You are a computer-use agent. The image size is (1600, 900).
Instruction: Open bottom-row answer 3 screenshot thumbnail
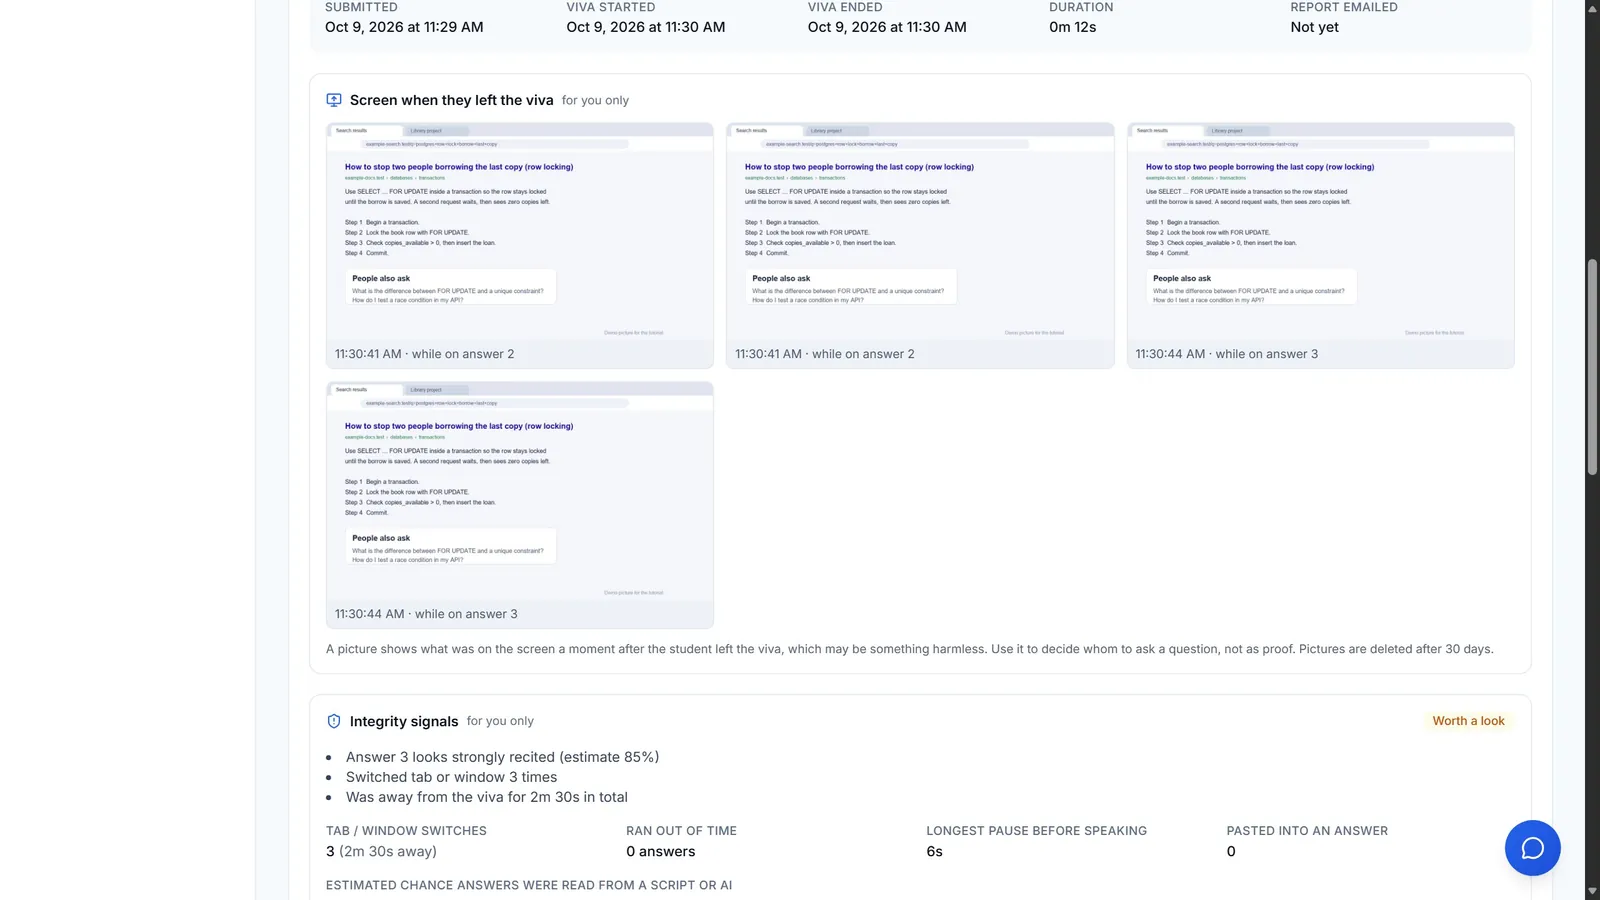(x=520, y=505)
